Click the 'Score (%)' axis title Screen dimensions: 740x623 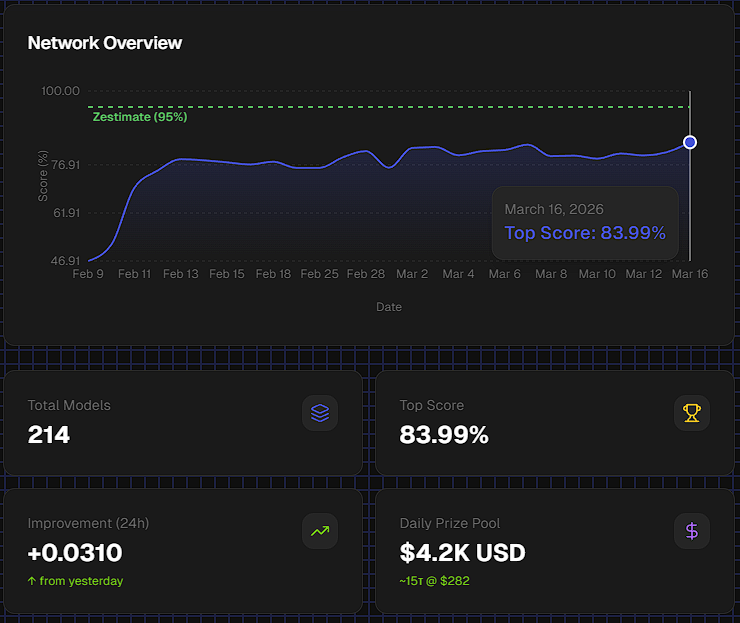pyautogui.click(x=43, y=176)
